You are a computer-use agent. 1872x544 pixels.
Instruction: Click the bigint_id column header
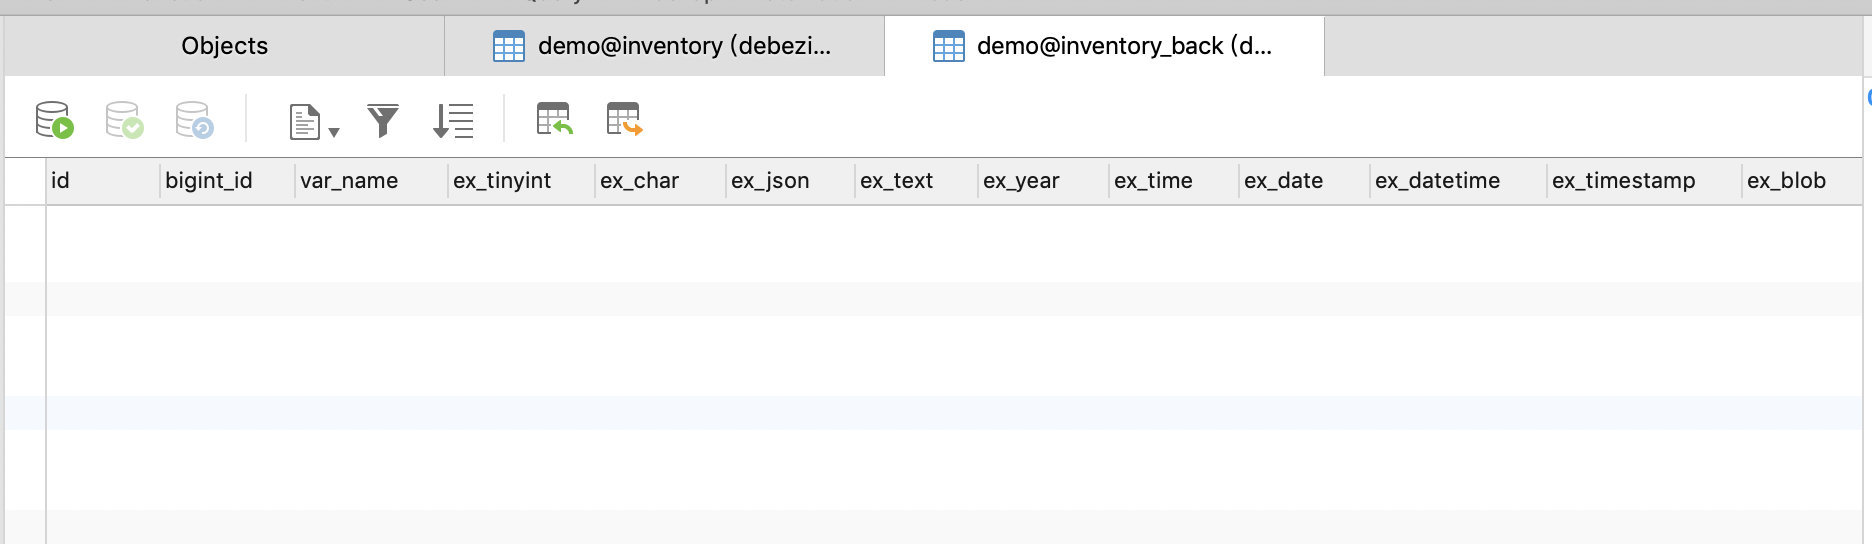(x=209, y=181)
